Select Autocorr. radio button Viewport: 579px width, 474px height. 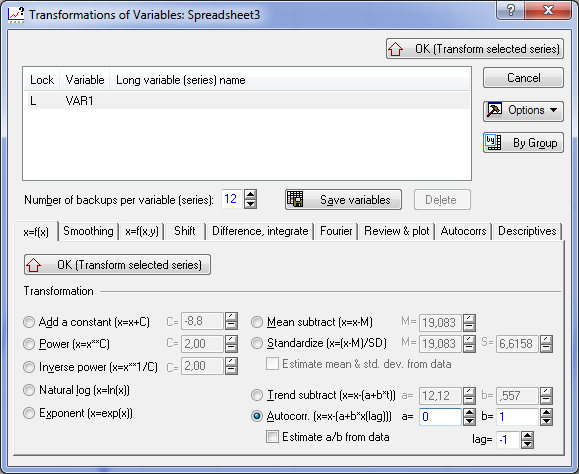coord(257,416)
